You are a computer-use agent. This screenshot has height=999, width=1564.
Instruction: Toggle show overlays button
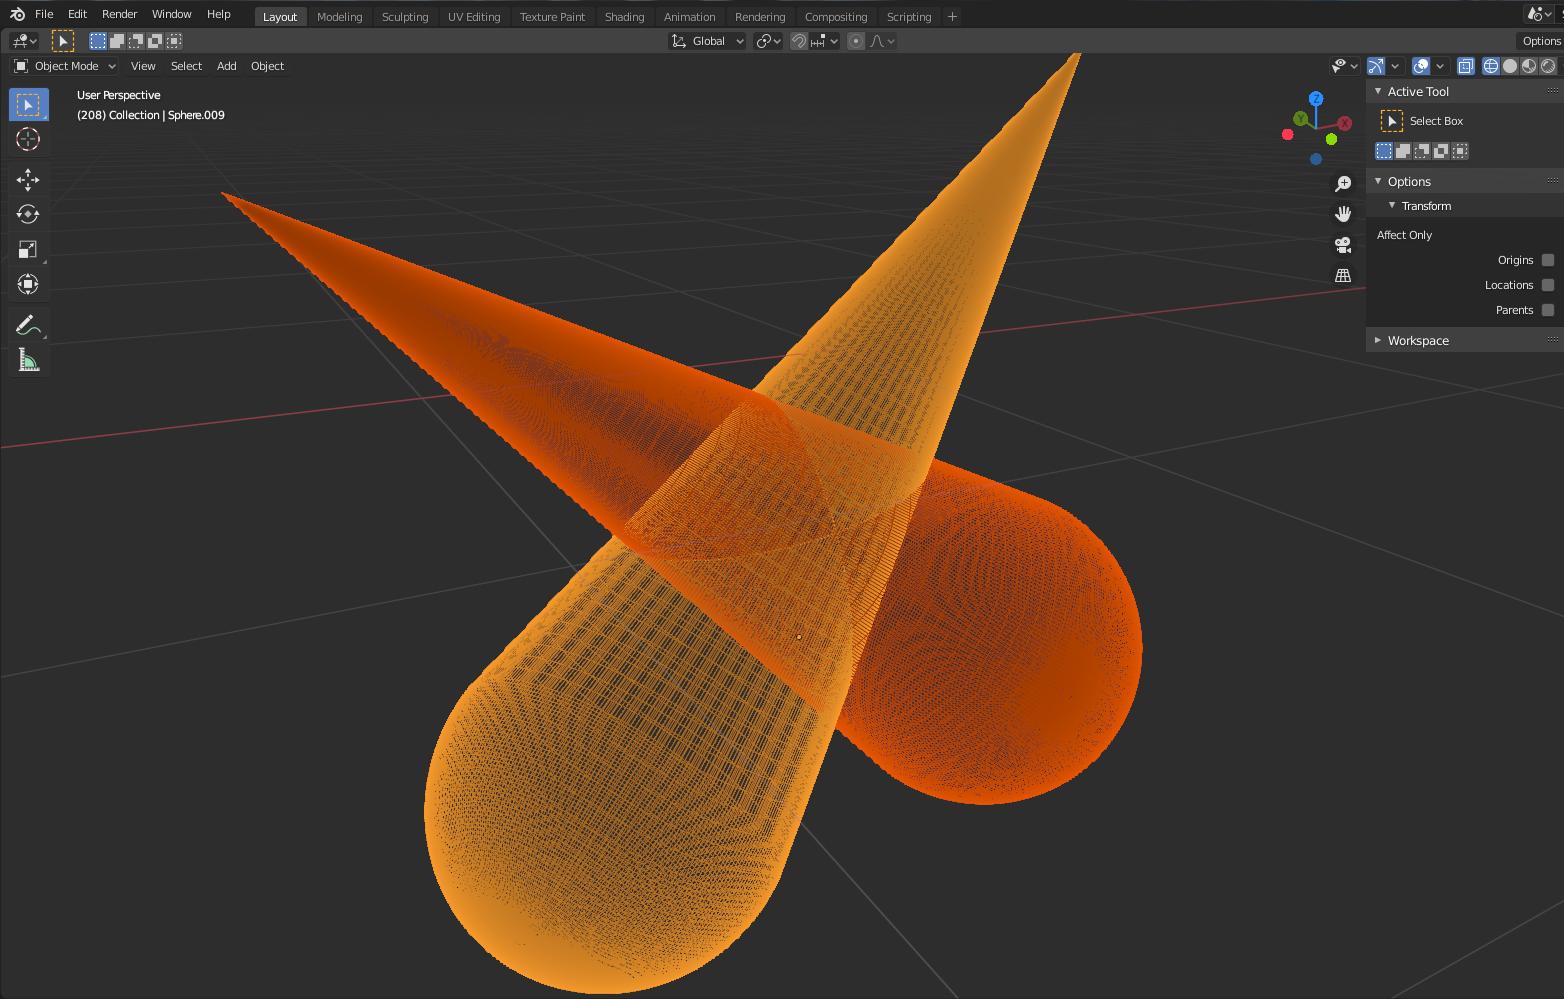(x=1421, y=66)
